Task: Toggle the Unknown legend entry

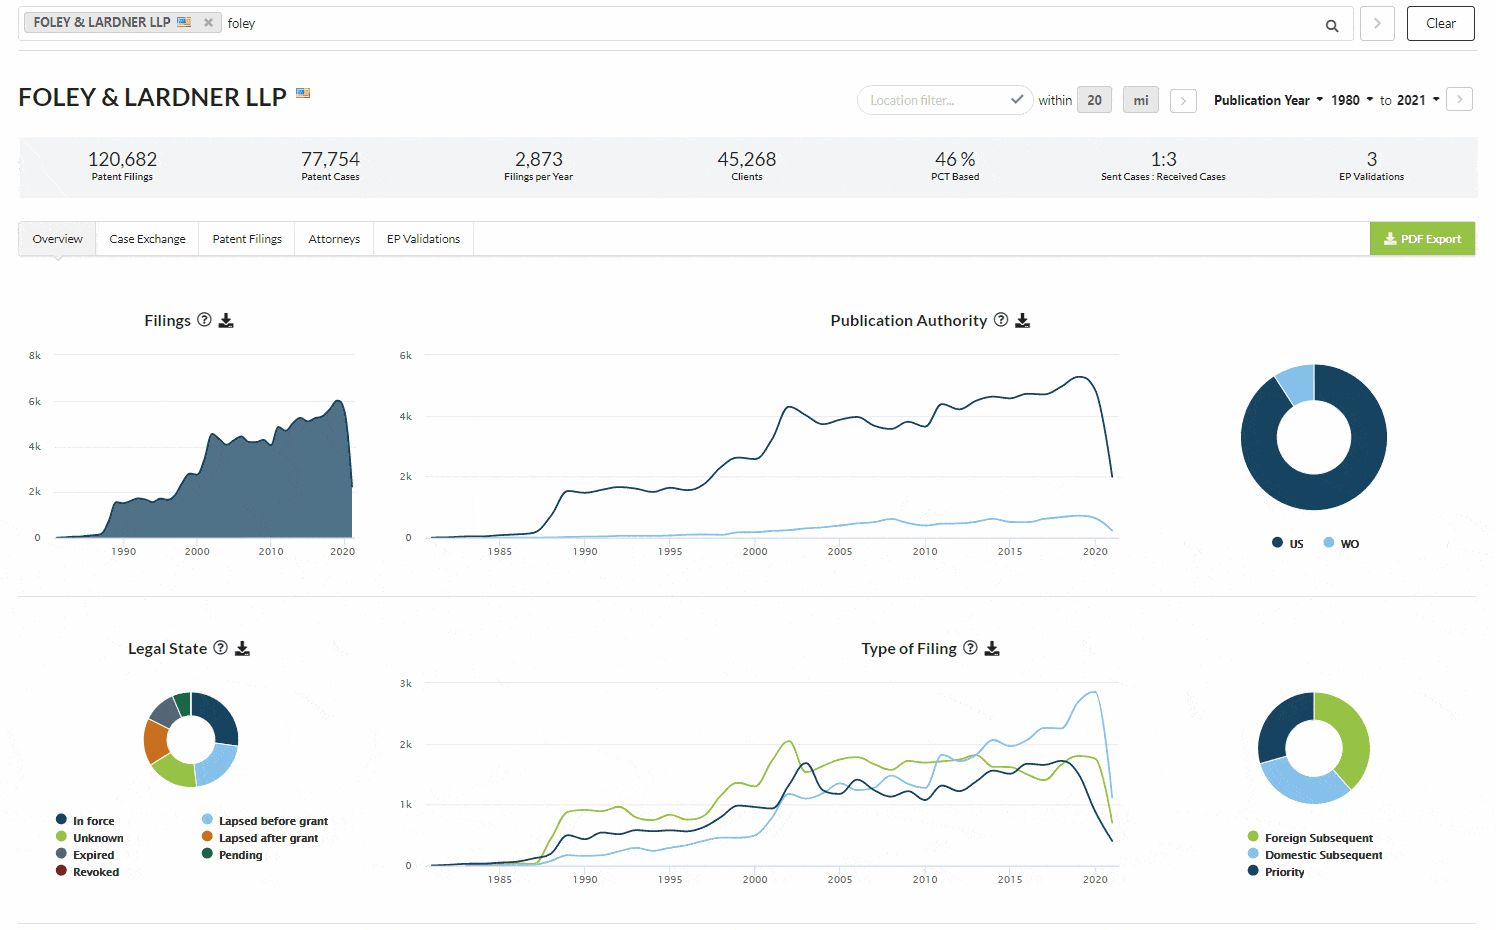Action: pos(90,838)
